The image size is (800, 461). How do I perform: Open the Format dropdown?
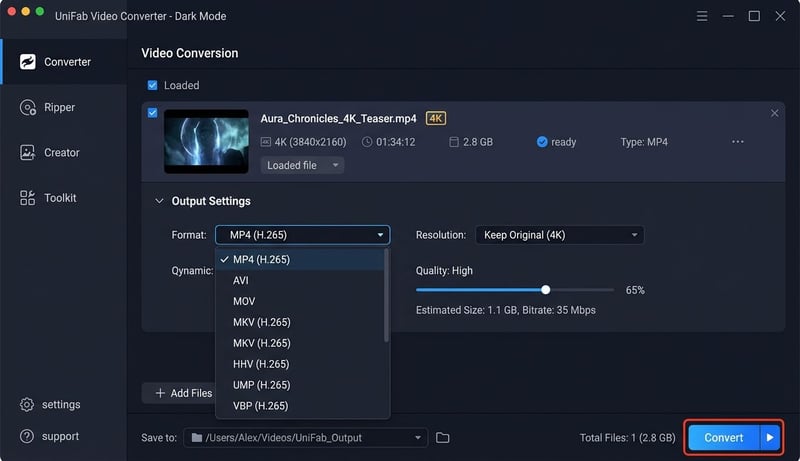coord(303,235)
